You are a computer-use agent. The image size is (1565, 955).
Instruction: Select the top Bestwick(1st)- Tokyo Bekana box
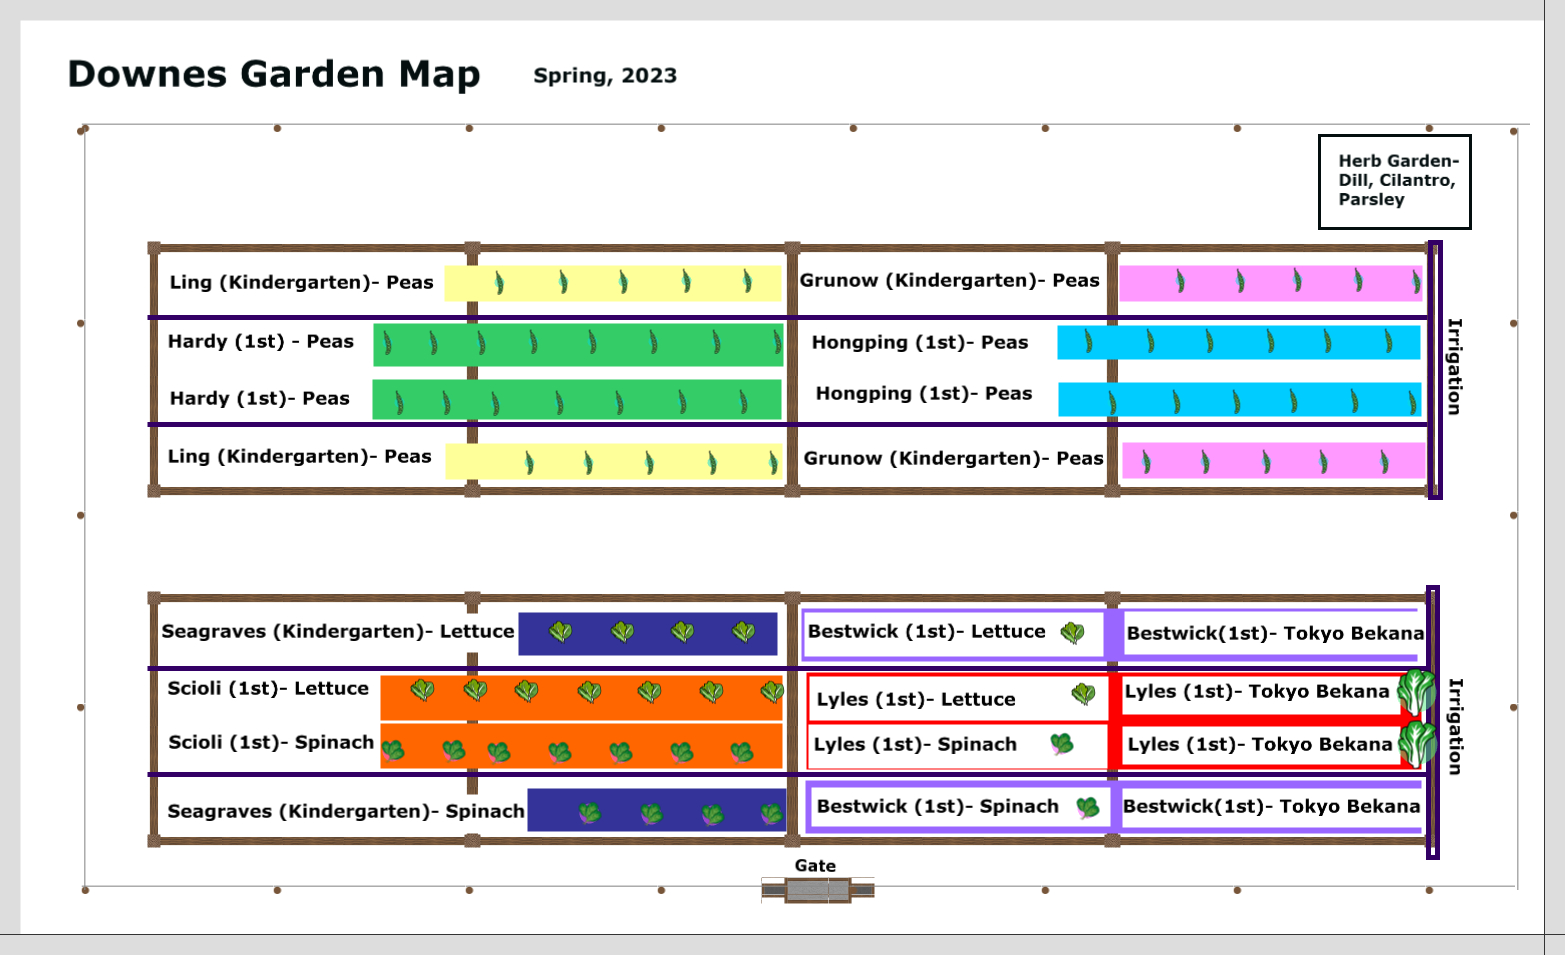click(x=1272, y=633)
